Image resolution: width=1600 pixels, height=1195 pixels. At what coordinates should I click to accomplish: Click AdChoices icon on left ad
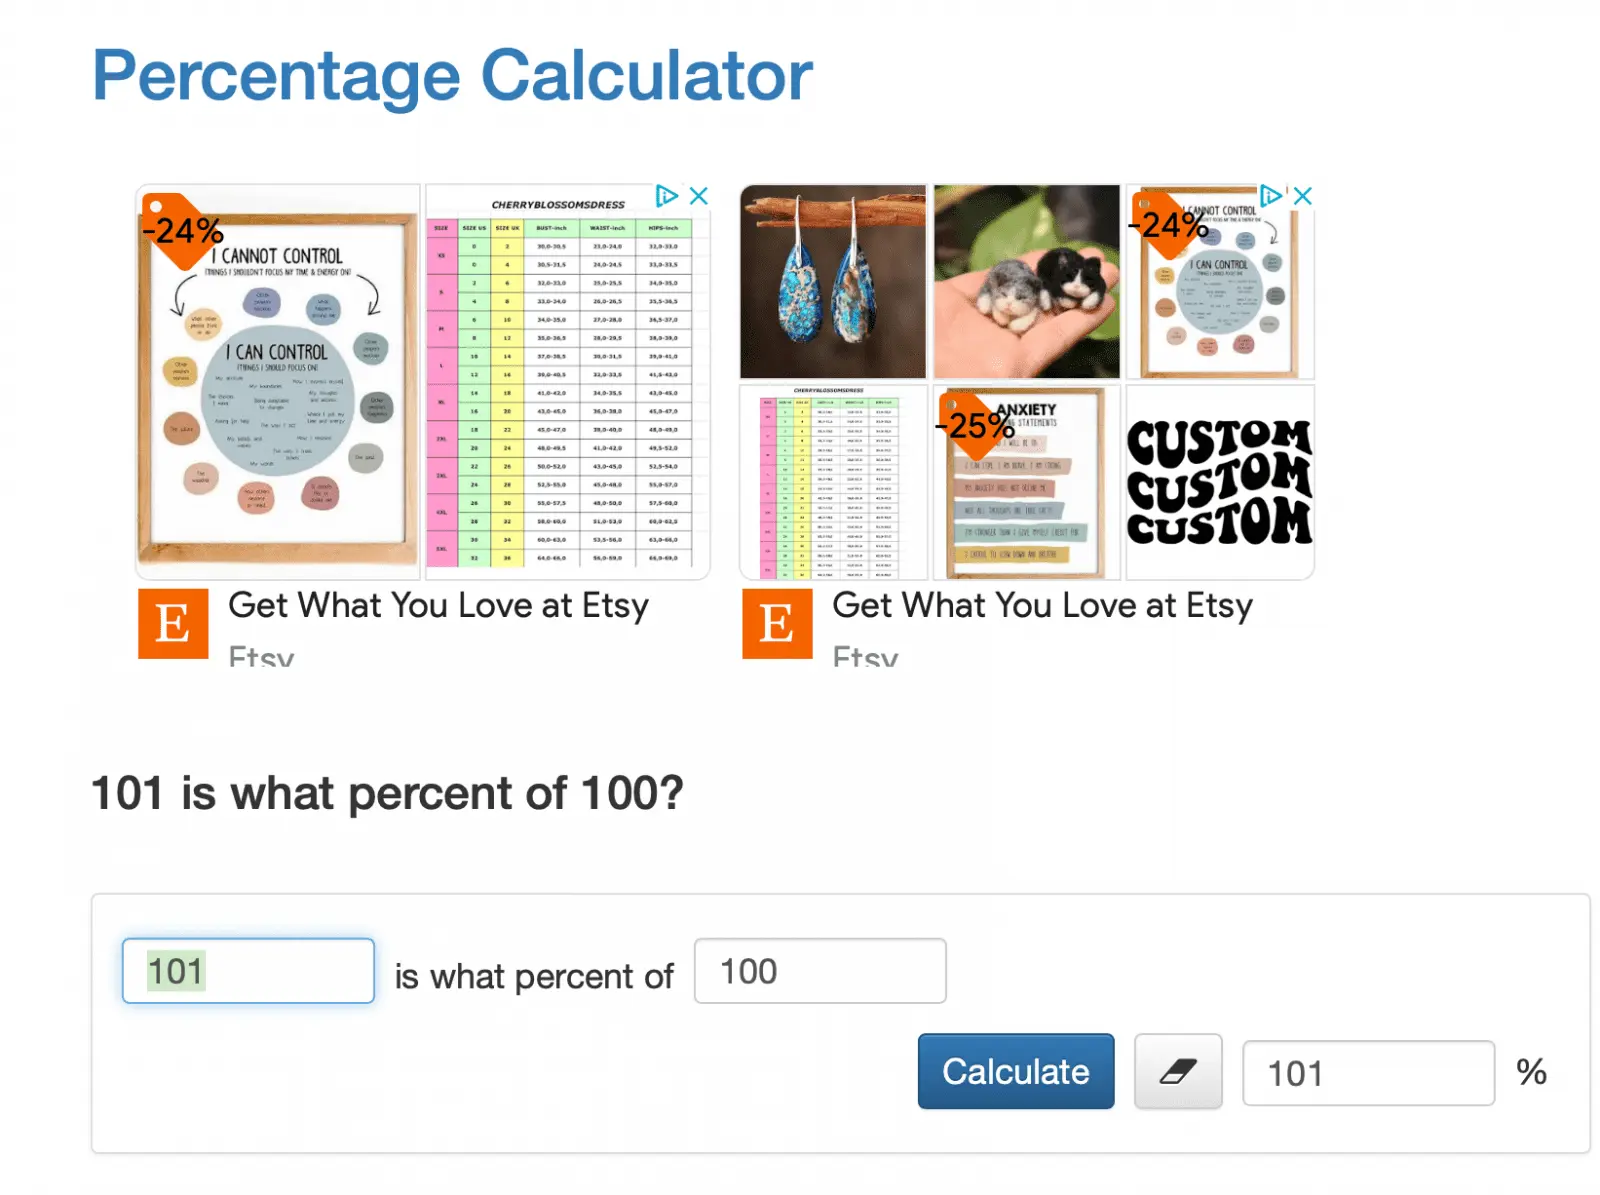tap(666, 196)
